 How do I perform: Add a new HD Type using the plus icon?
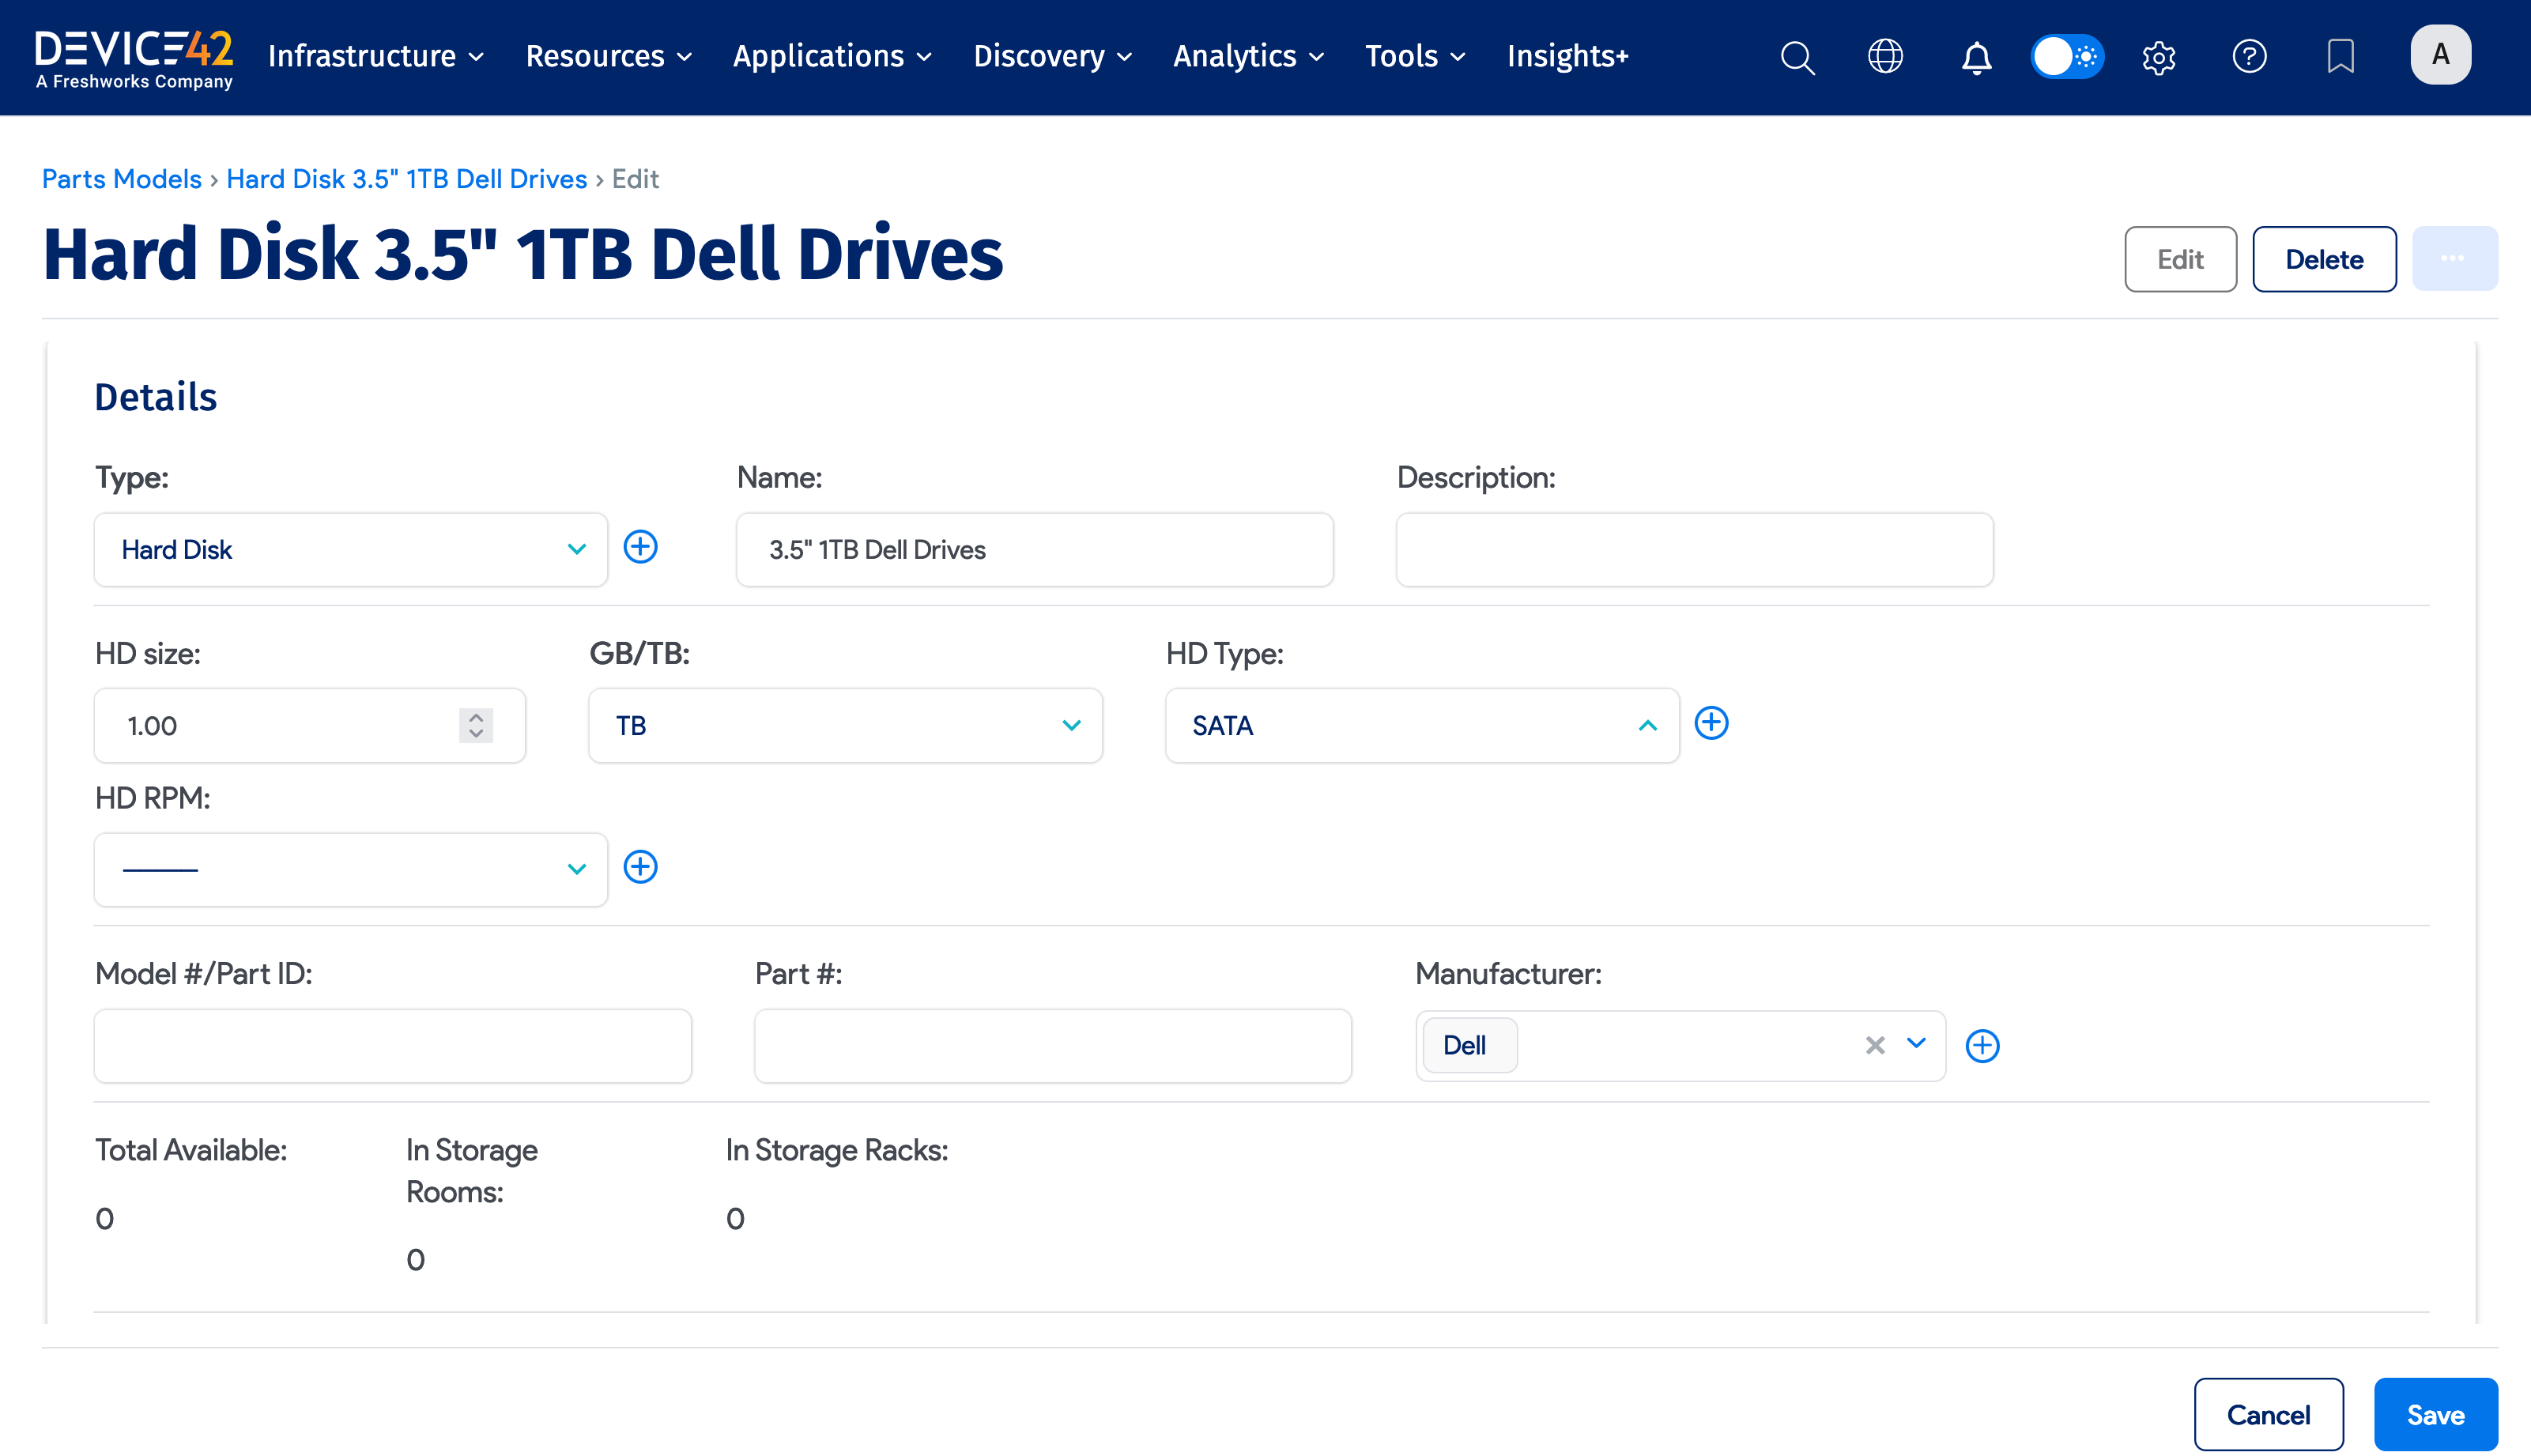[1712, 723]
